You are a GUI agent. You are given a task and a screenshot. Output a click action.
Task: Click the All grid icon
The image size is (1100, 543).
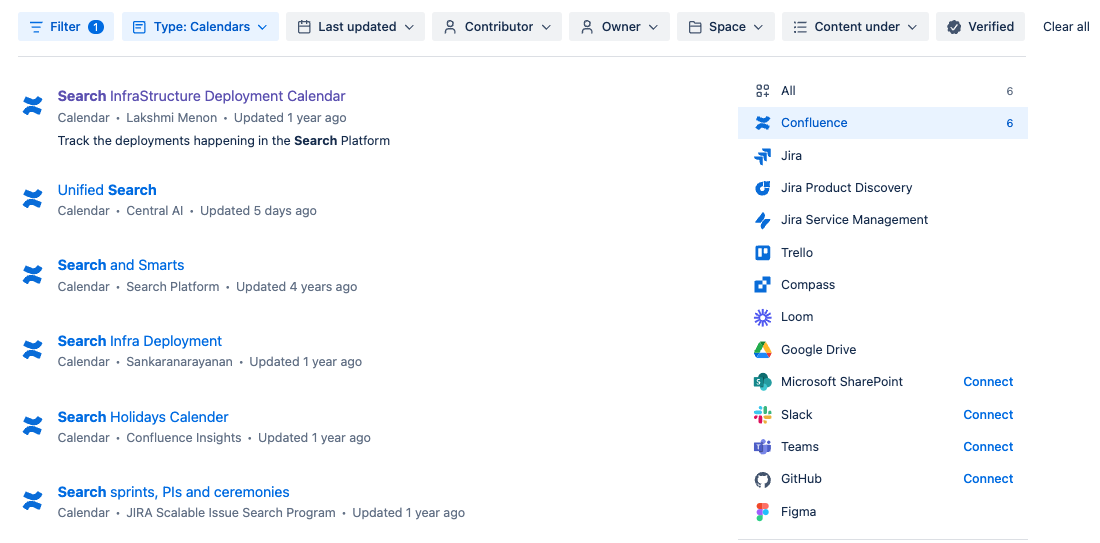tap(763, 90)
